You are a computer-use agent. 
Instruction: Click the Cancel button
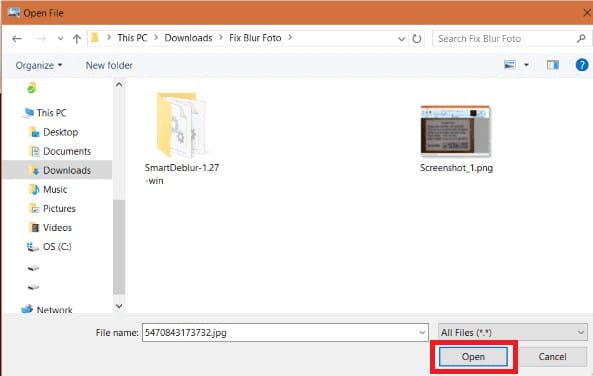click(552, 357)
